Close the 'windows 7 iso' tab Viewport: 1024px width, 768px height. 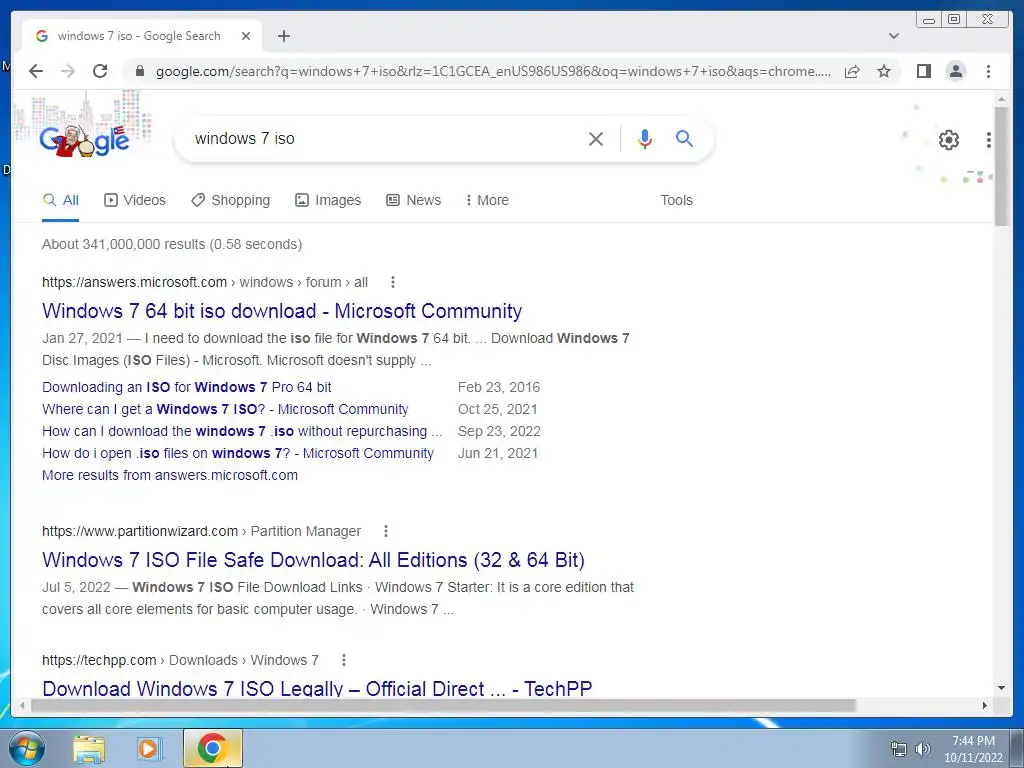[246, 36]
